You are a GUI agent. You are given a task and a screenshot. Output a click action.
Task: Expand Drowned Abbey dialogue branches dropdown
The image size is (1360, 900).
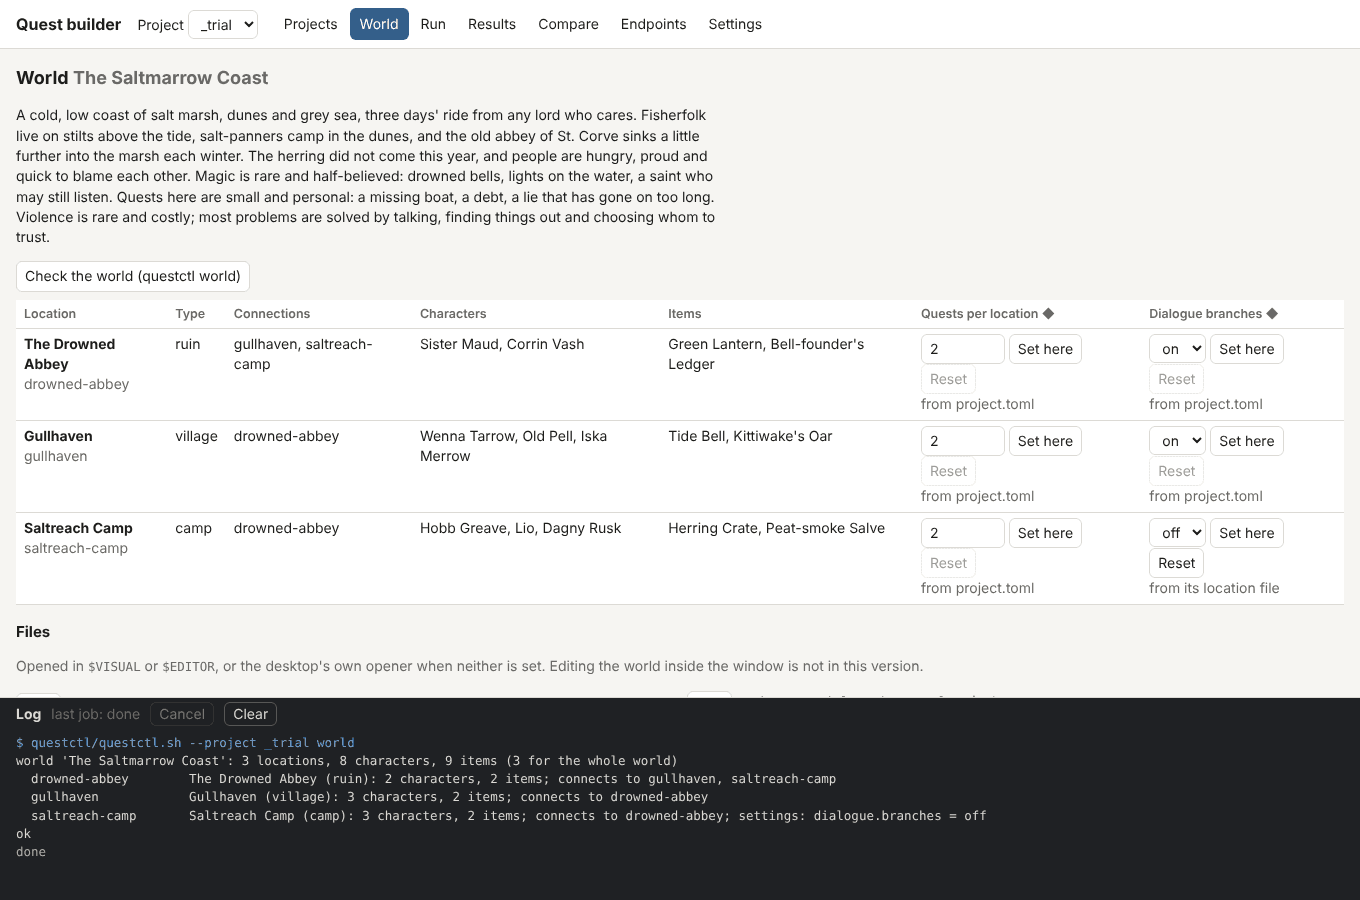coord(1177,349)
